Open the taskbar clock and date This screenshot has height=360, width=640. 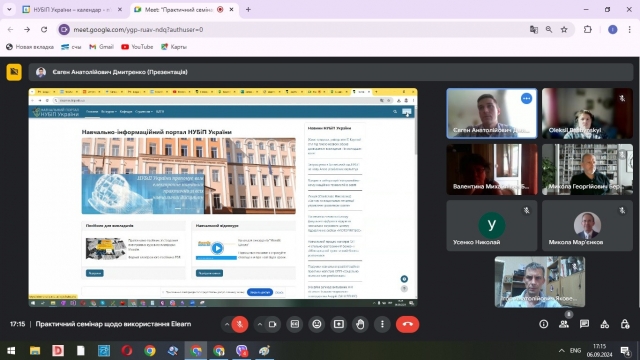tap(600, 351)
